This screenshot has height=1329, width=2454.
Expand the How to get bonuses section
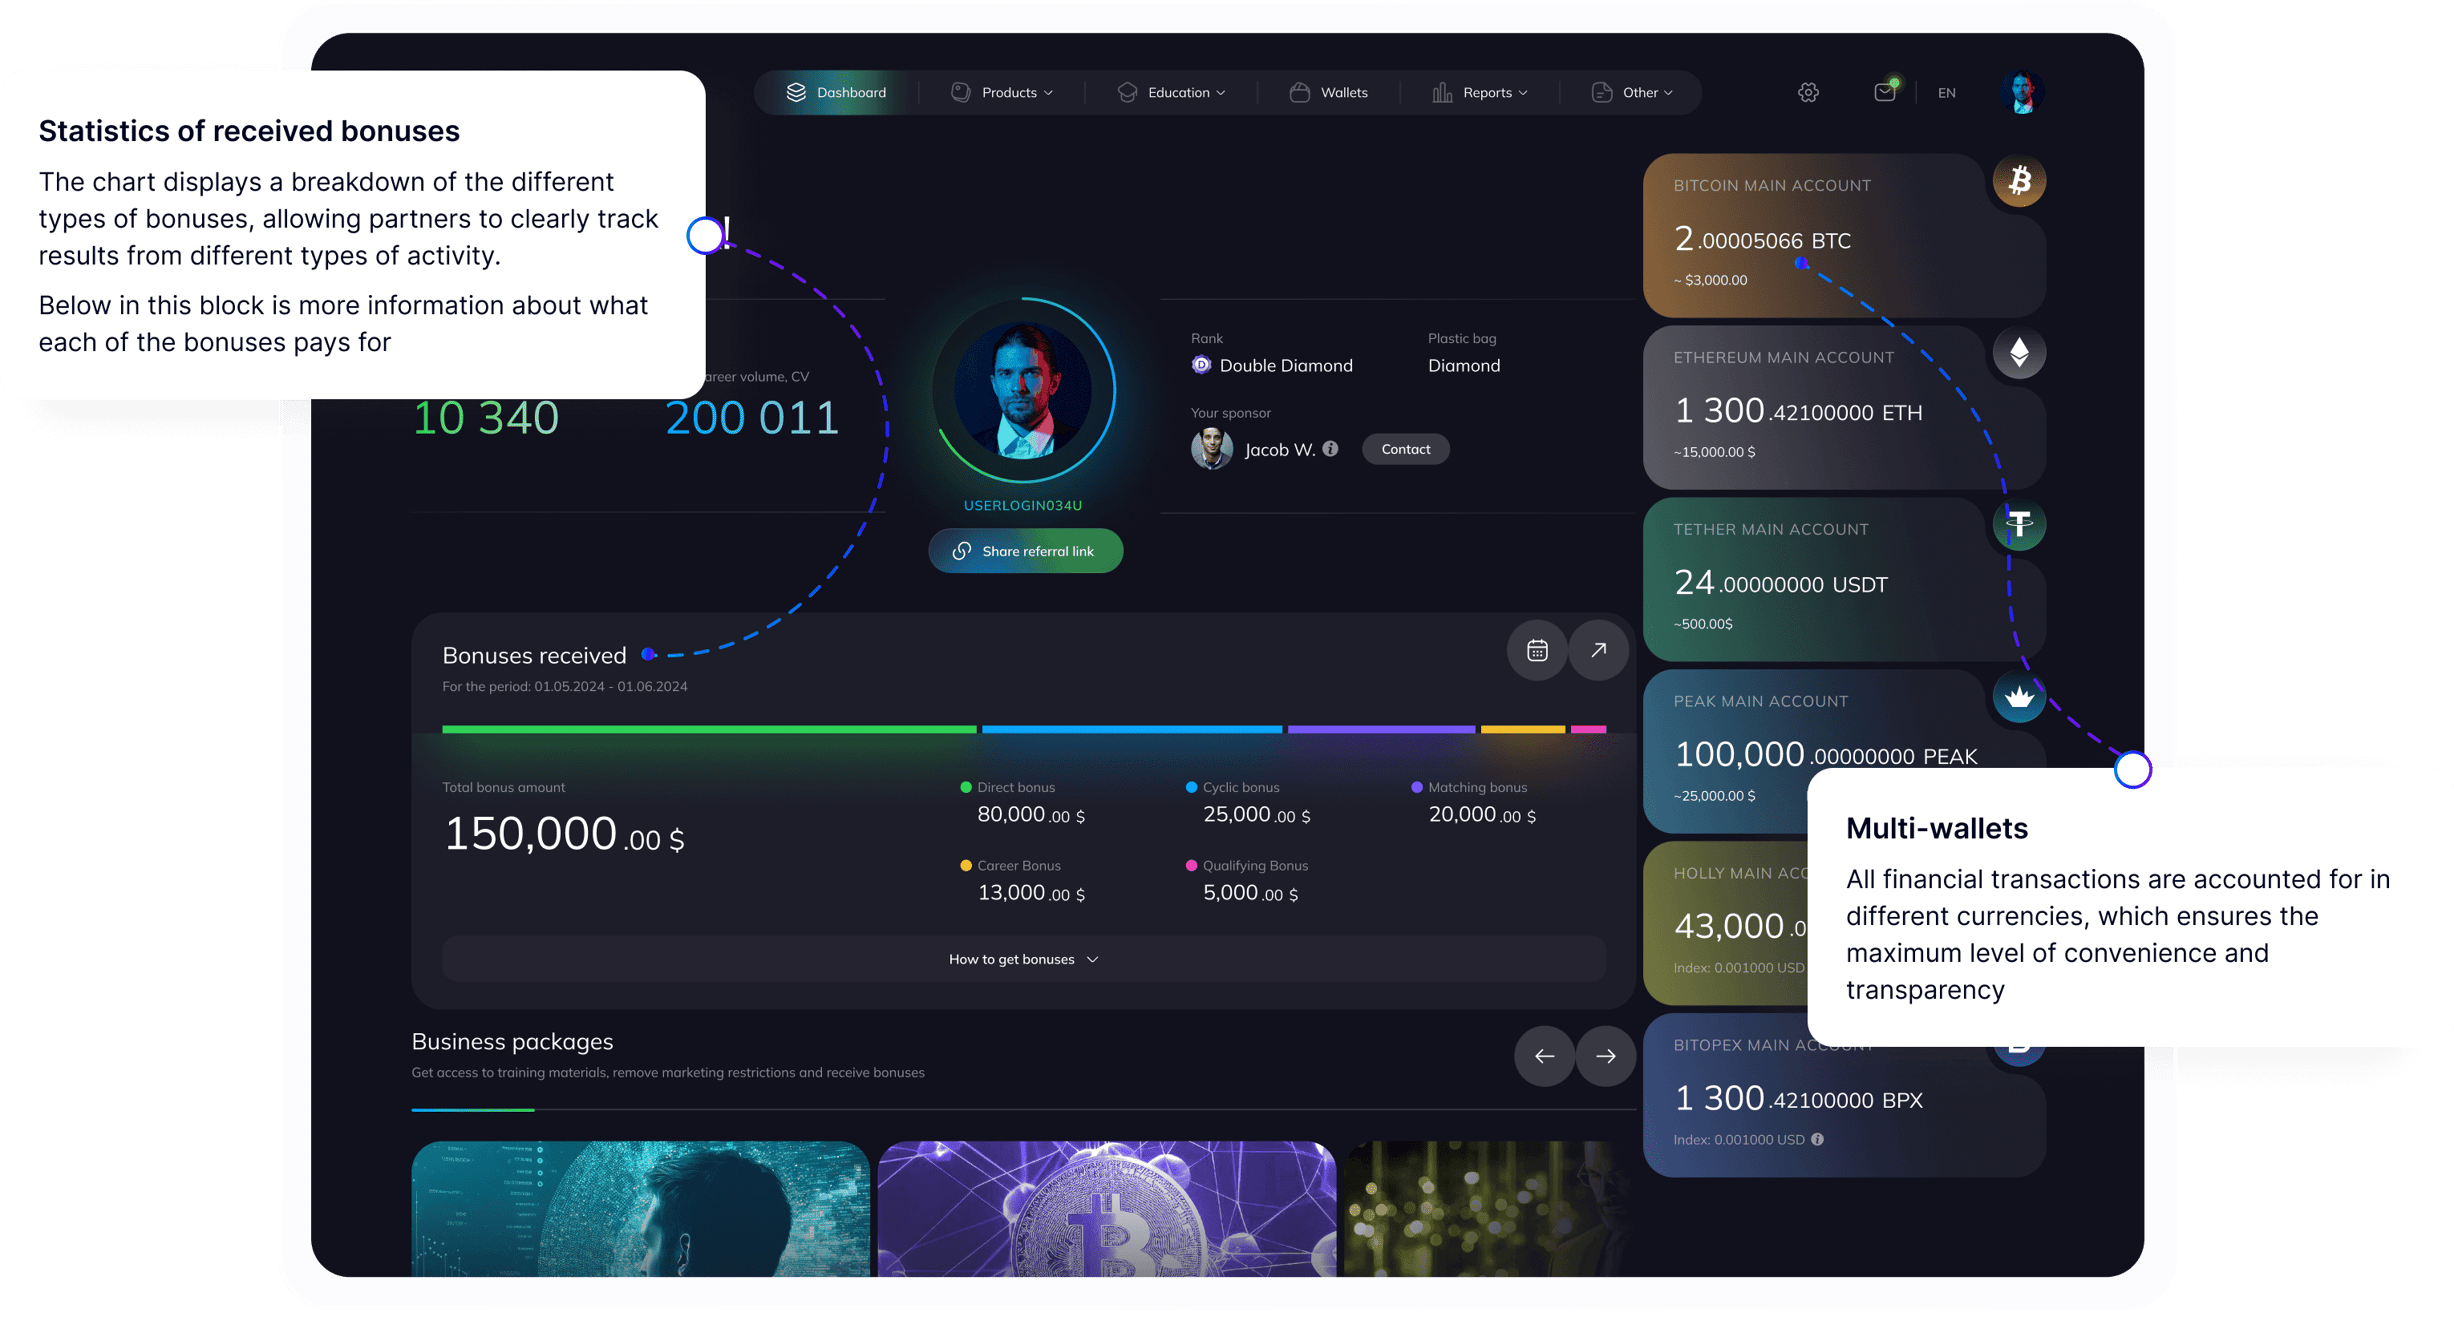tap(1023, 958)
